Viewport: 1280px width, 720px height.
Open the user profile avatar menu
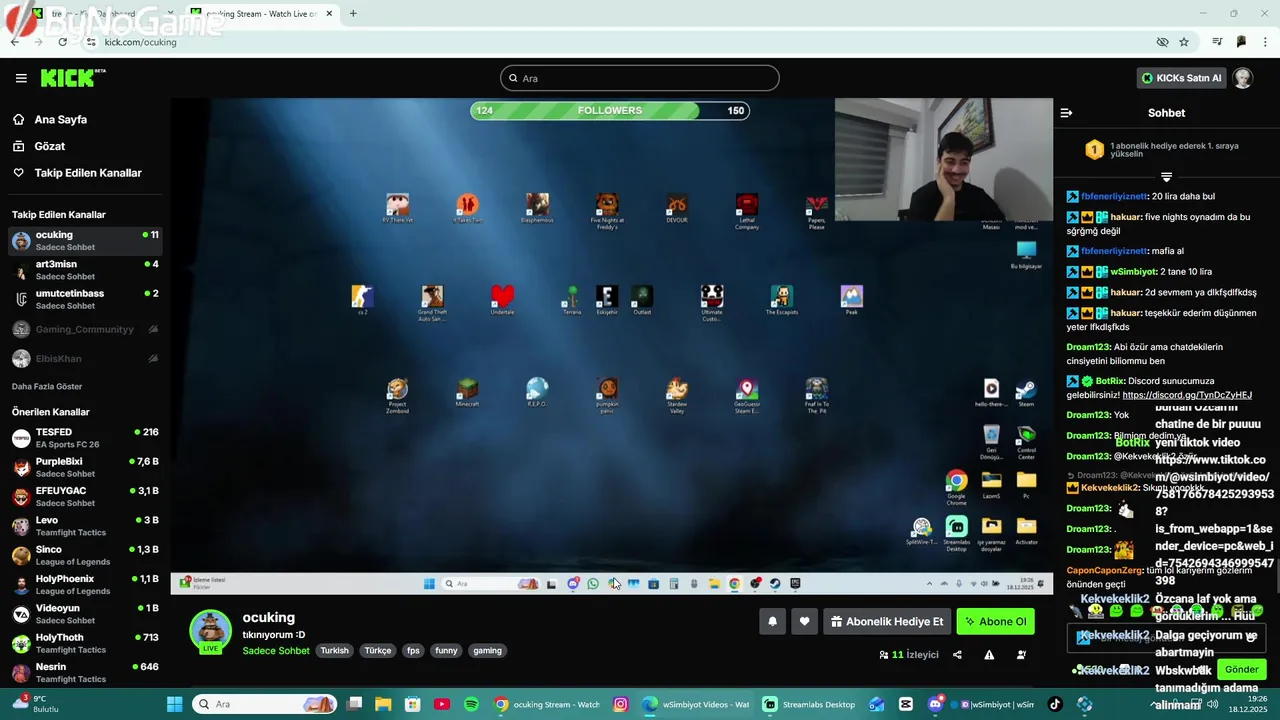(x=1243, y=78)
